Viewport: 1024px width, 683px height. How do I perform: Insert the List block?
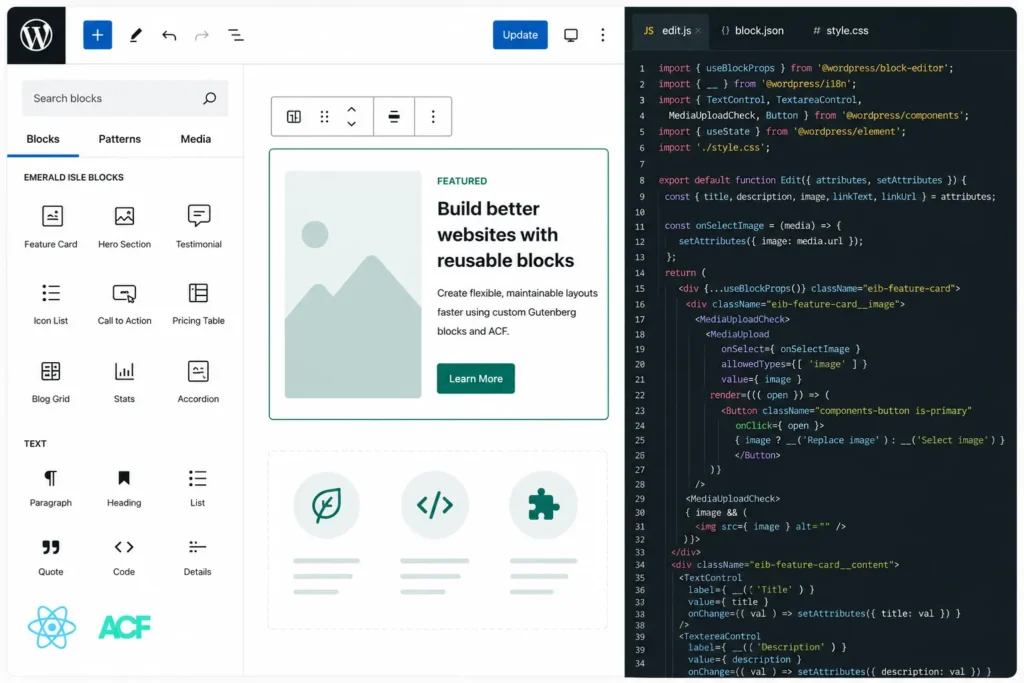click(x=197, y=488)
